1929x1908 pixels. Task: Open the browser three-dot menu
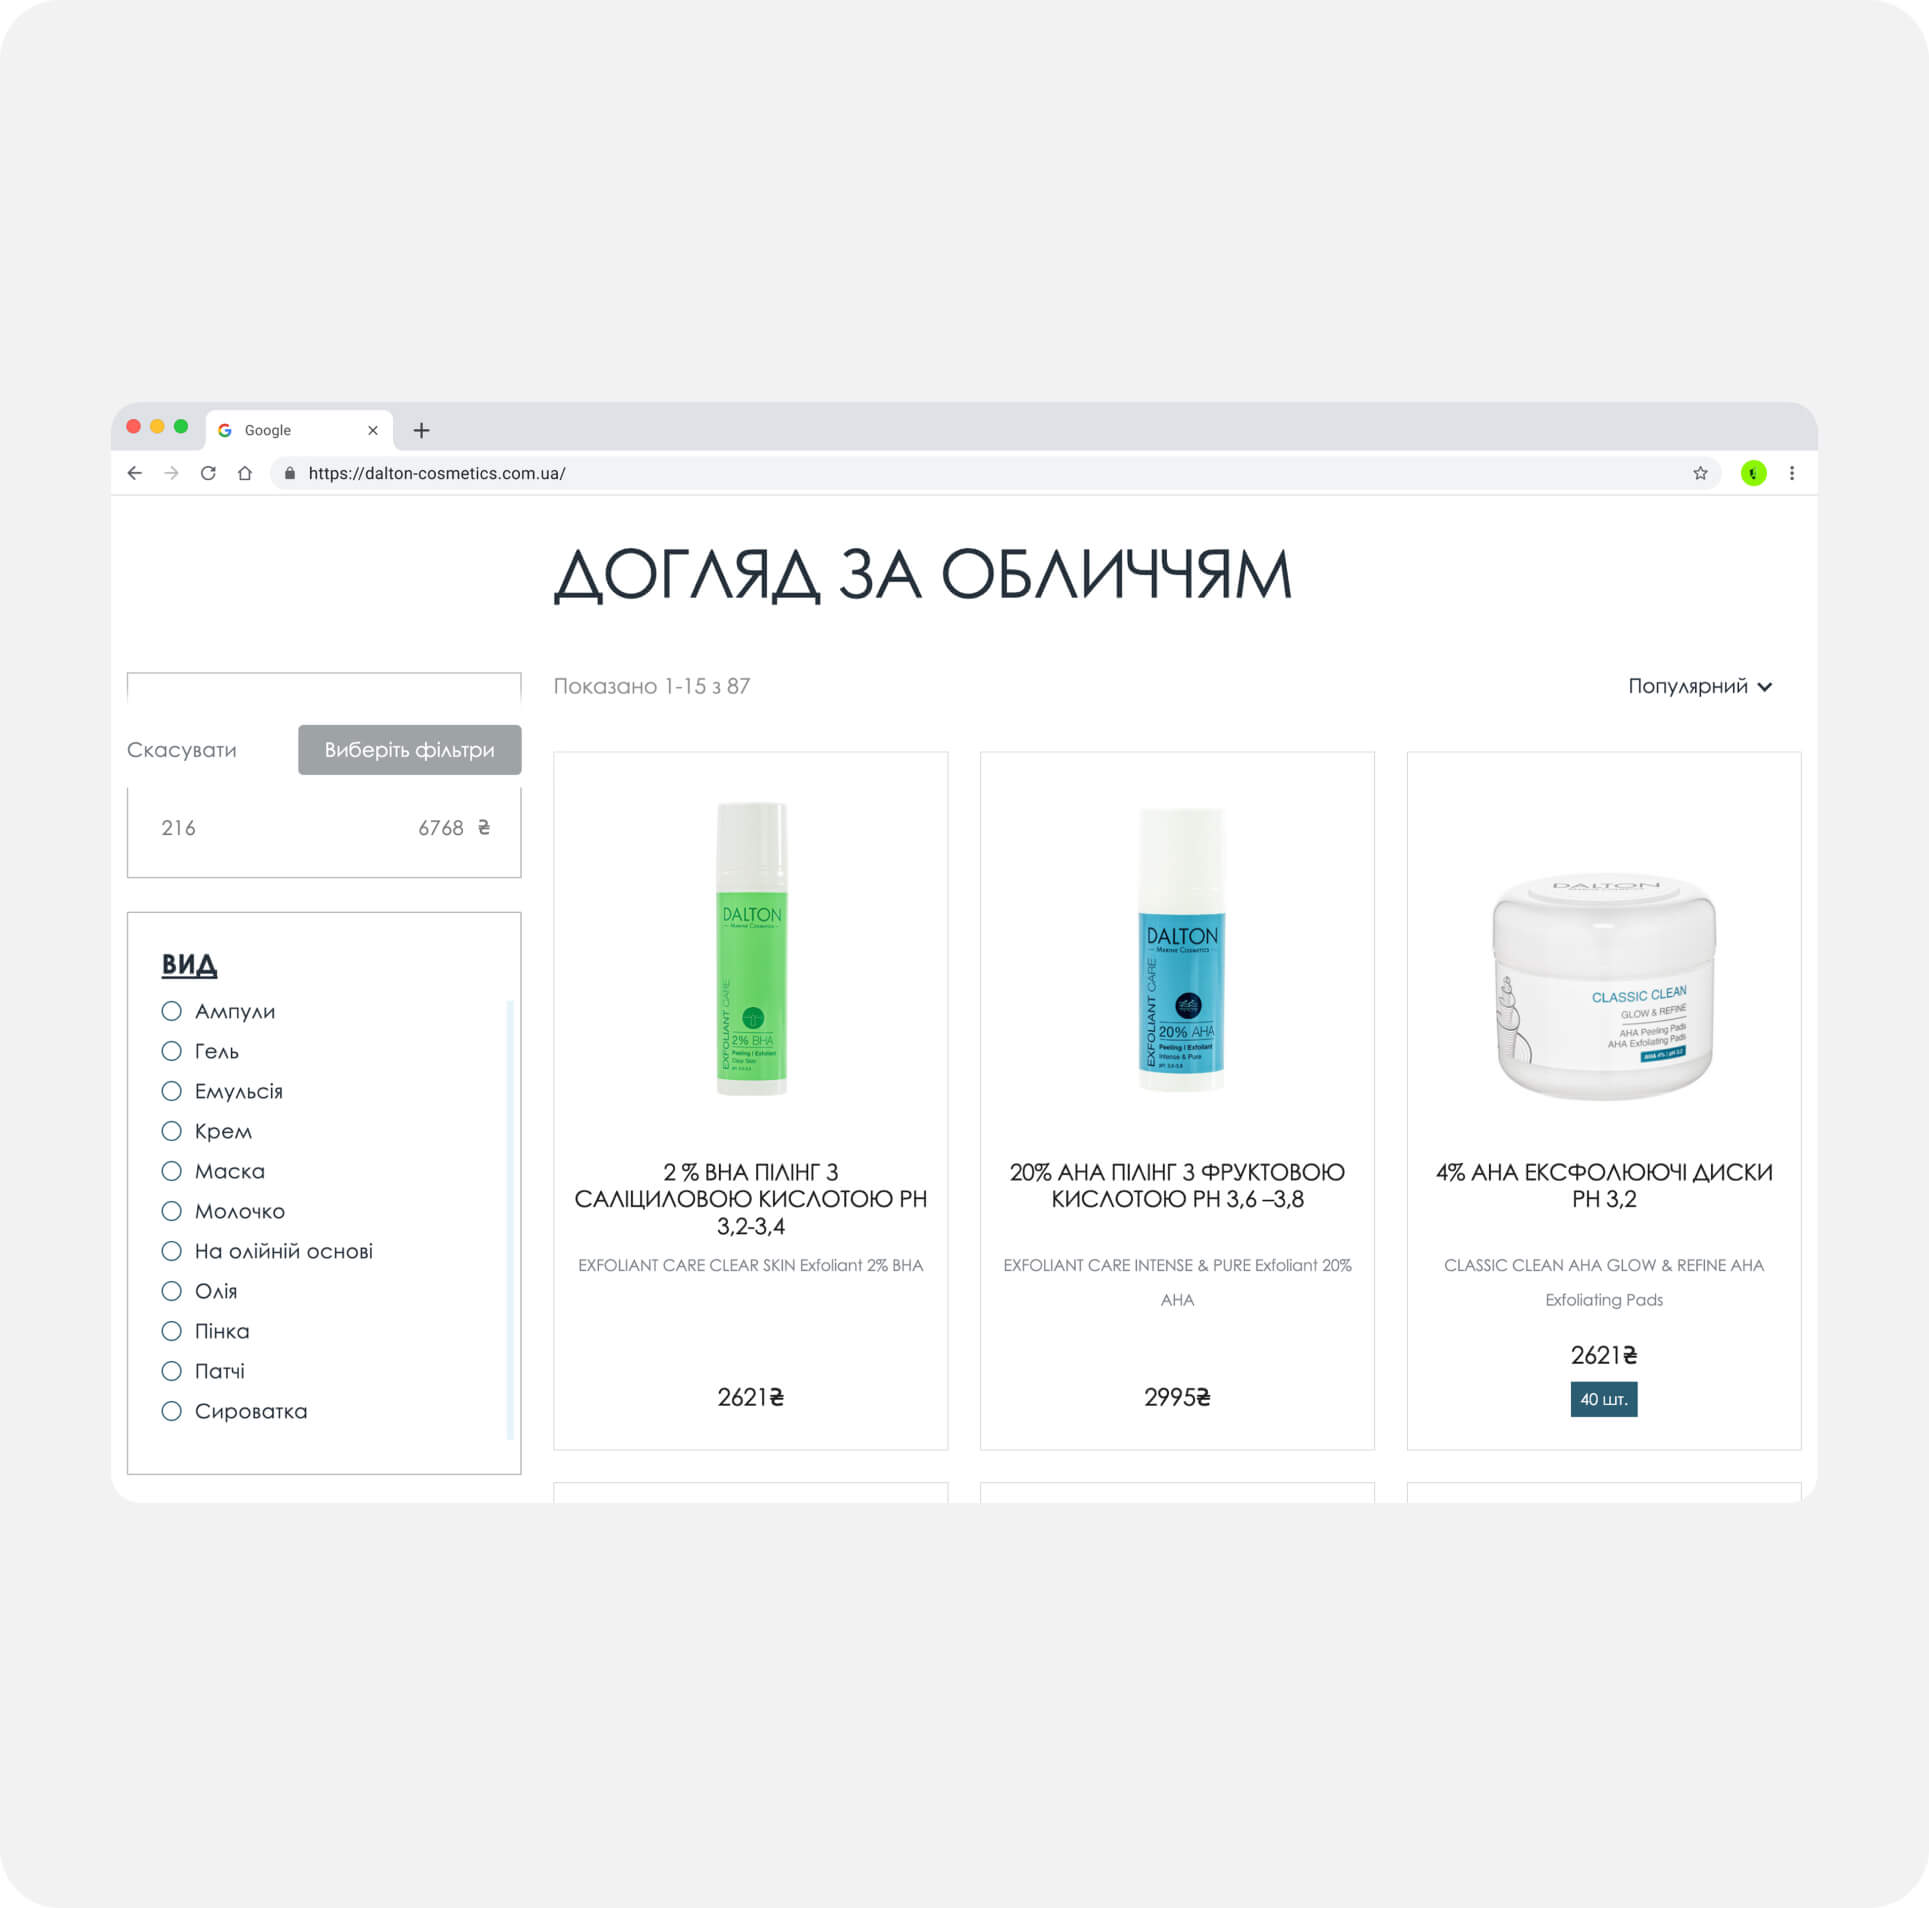point(1792,473)
